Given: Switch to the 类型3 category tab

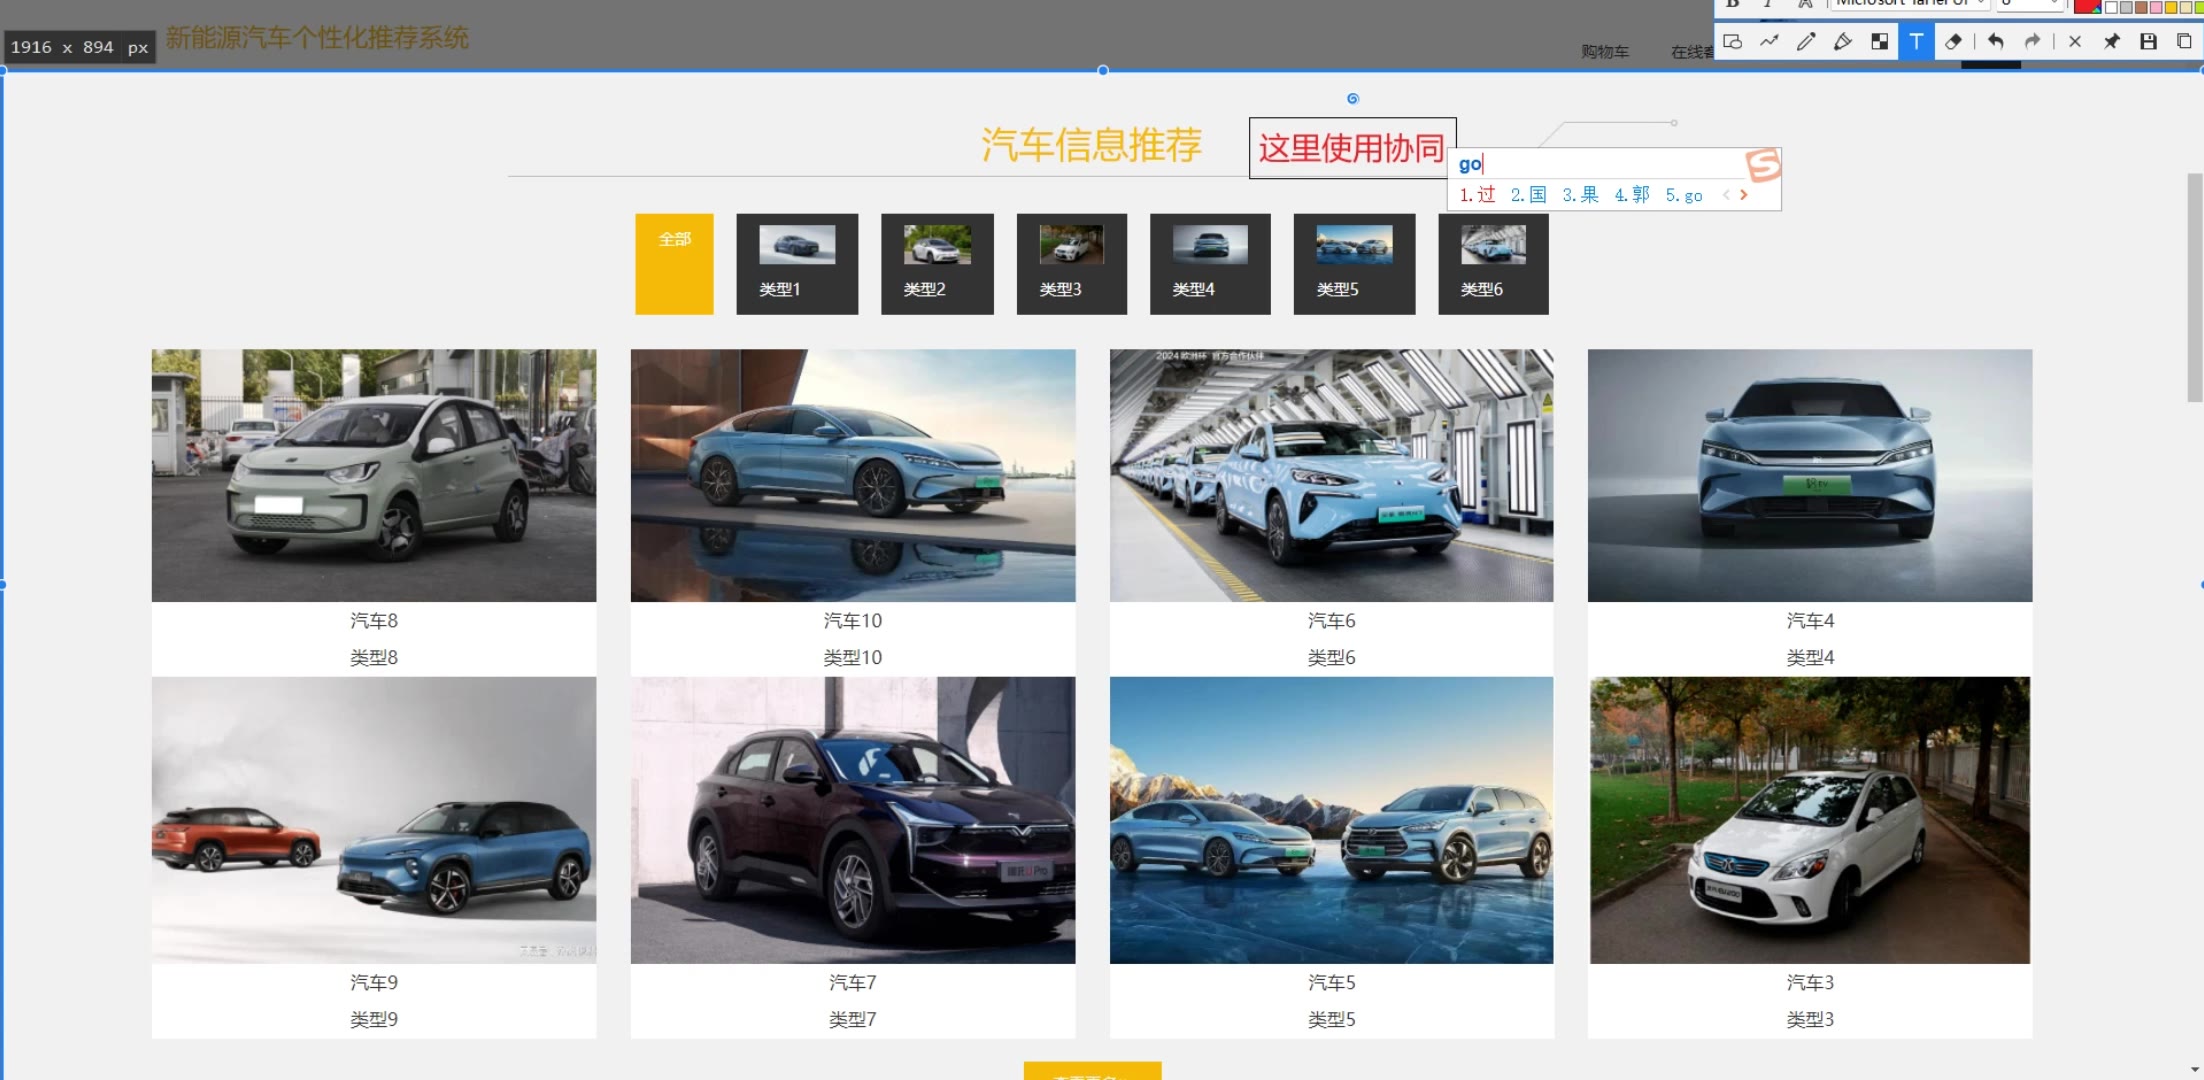Looking at the screenshot, I should [1071, 264].
